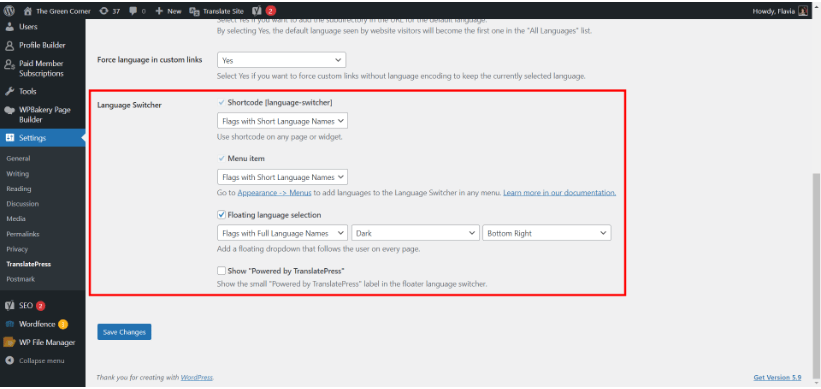The image size is (821, 389).
Task: Open the Bottom Right position dropdown
Action: tap(547, 234)
